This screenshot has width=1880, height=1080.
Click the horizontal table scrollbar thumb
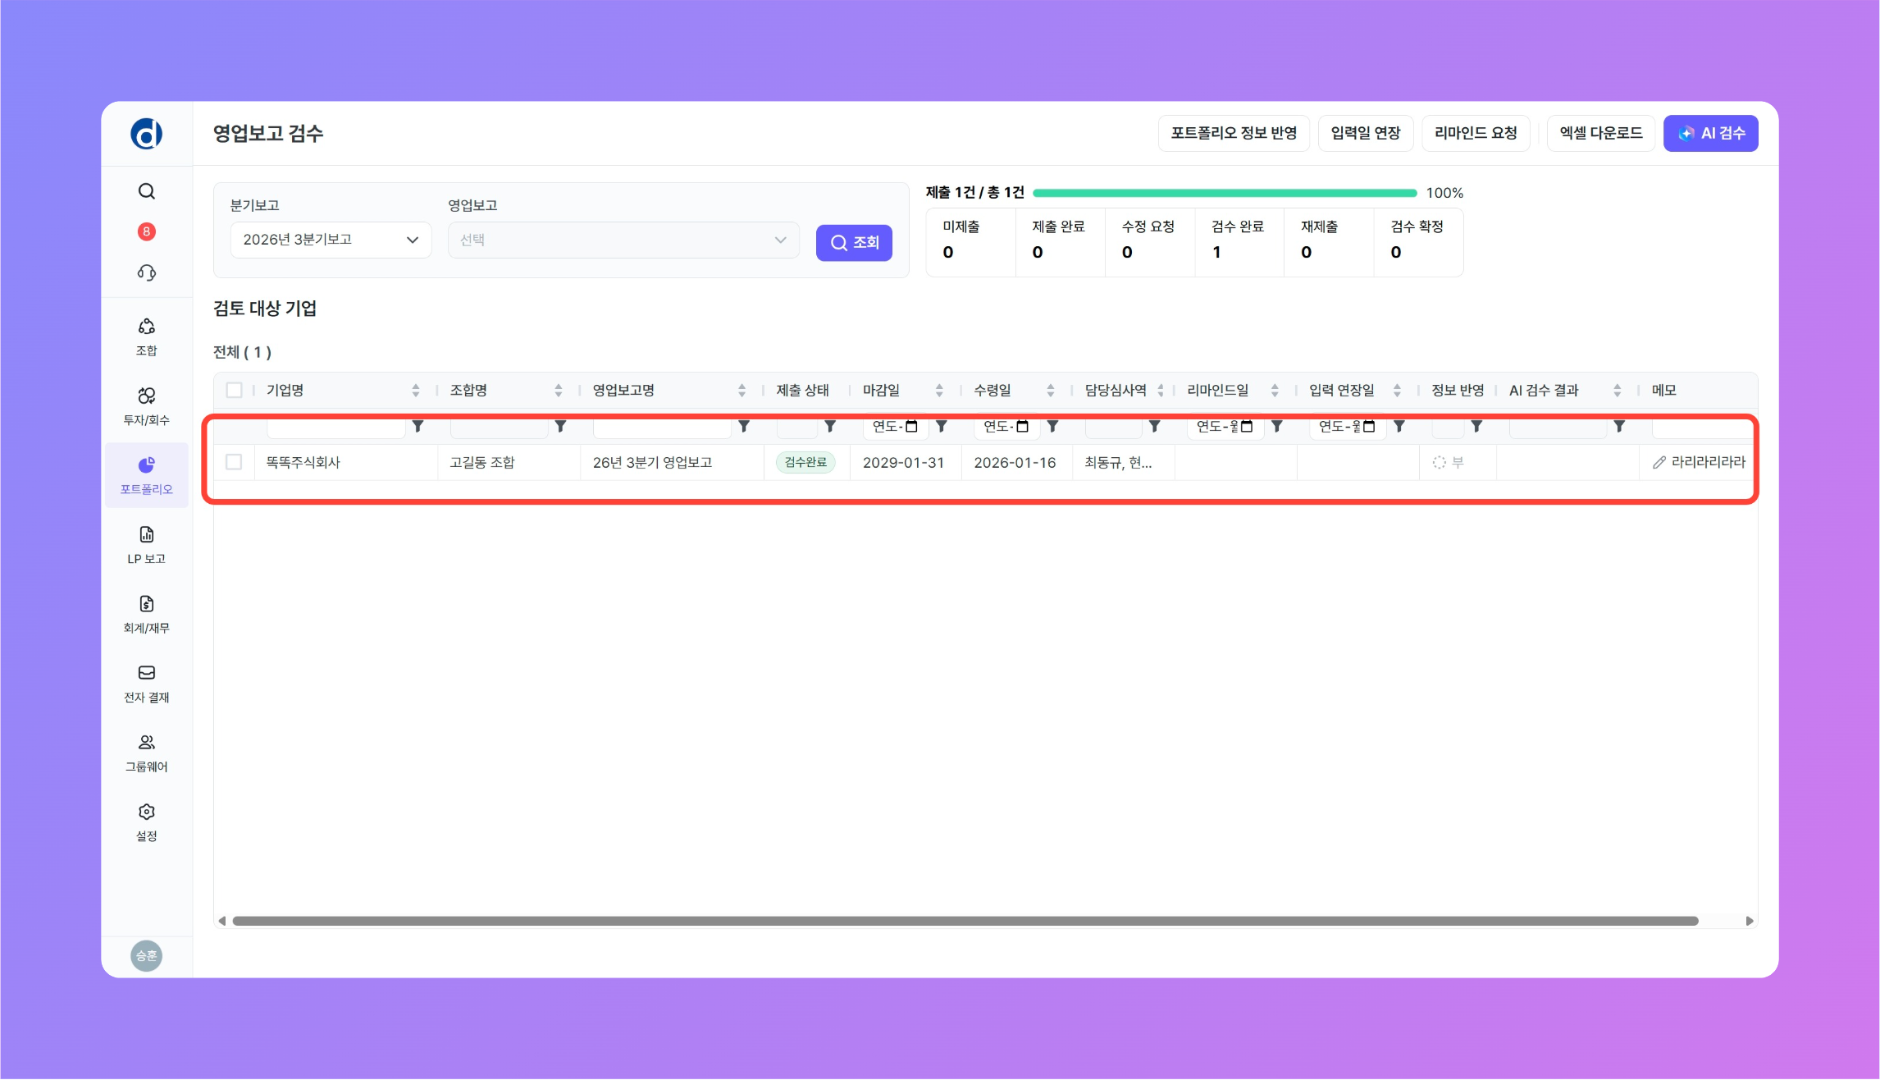point(965,921)
